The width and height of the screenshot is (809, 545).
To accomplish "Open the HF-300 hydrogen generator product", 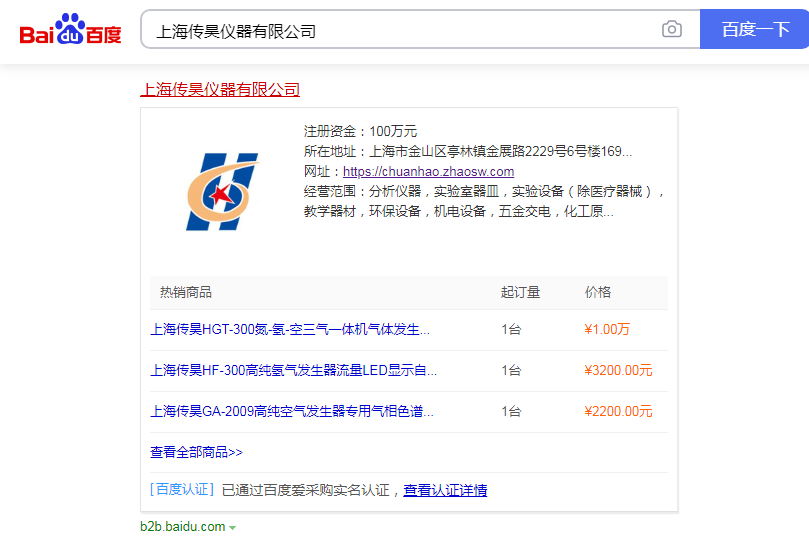I will click(x=293, y=370).
